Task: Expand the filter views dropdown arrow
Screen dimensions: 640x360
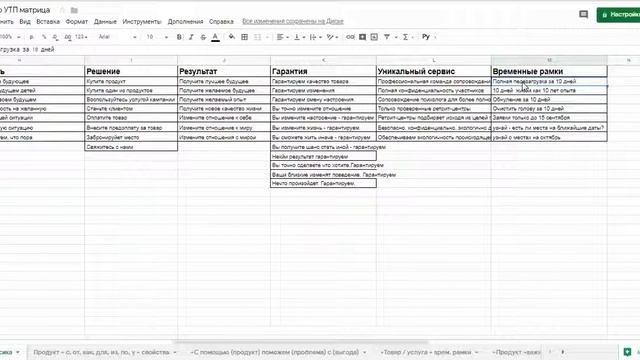Action: 396,38
